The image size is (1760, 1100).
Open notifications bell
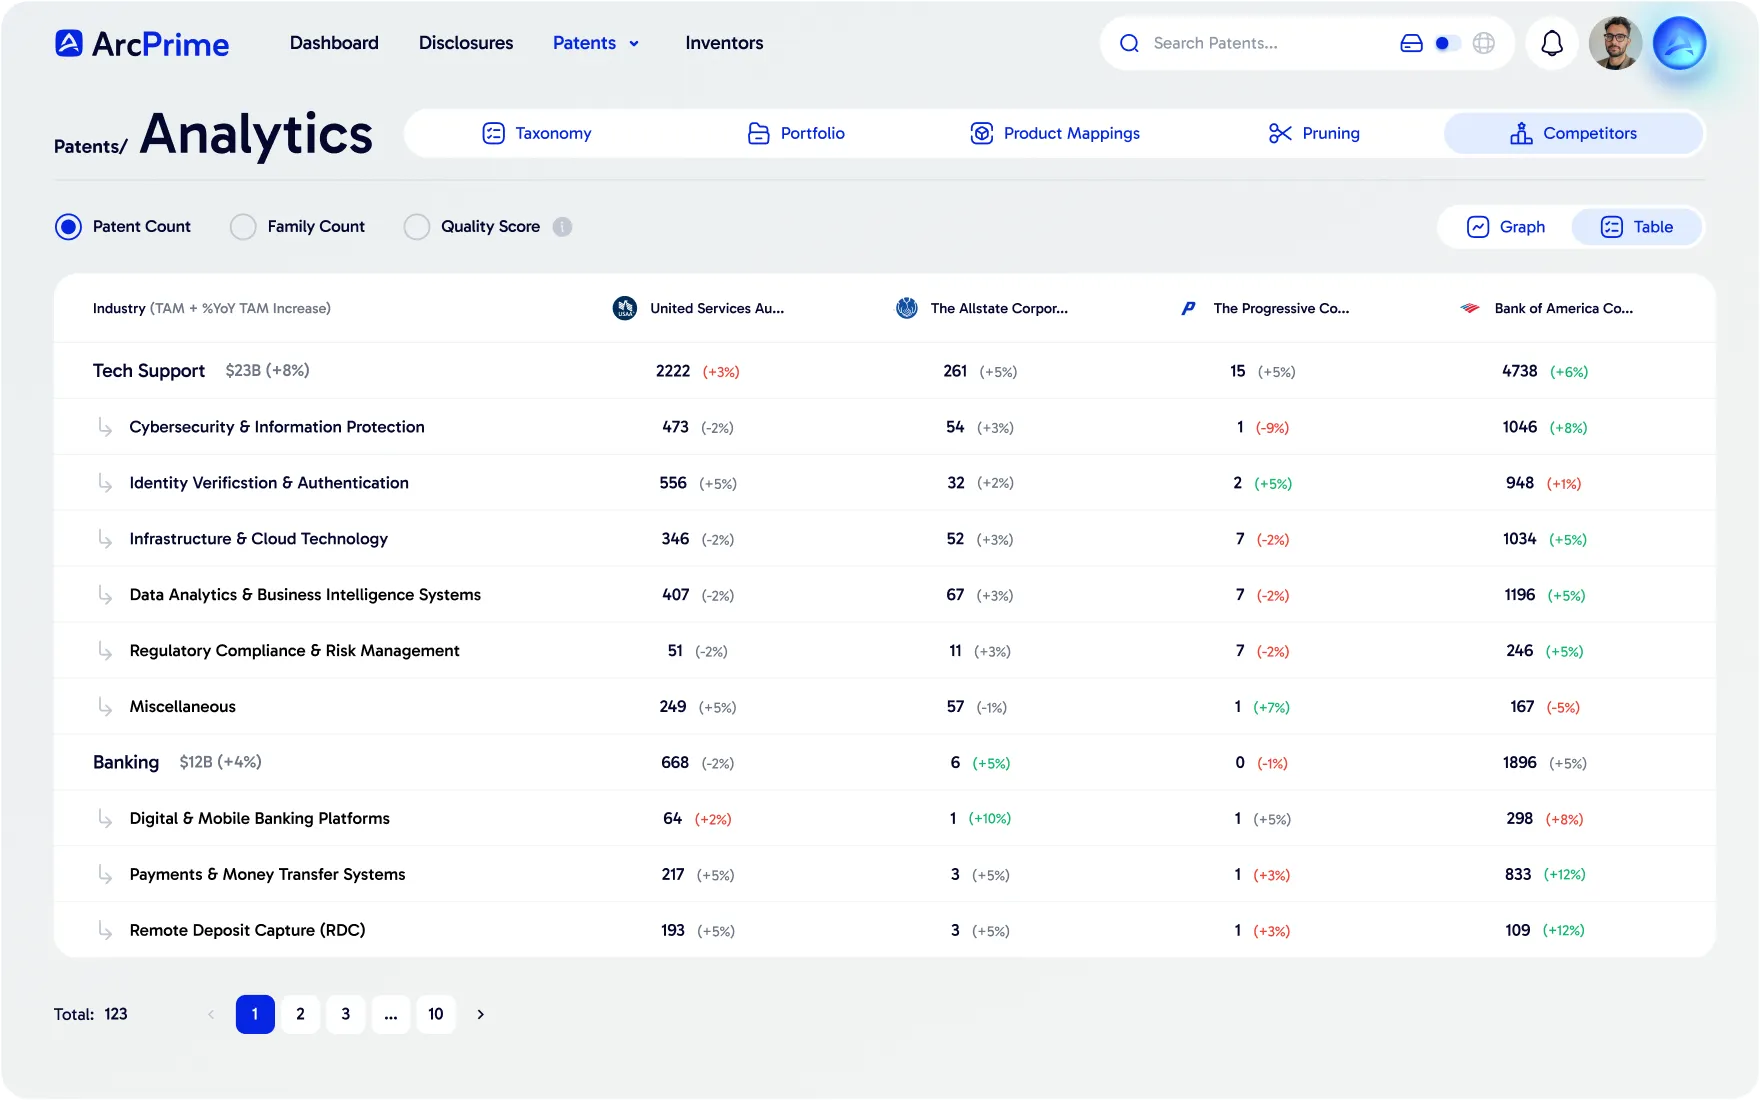click(1552, 43)
